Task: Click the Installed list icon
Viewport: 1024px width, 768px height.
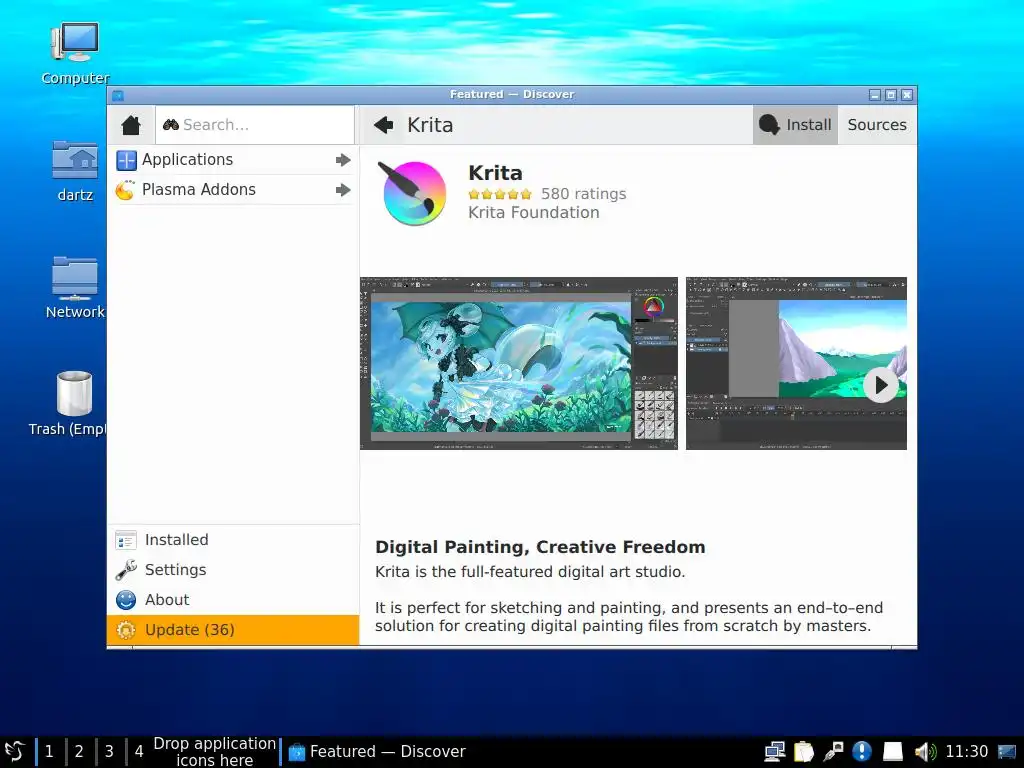Action: click(125, 540)
